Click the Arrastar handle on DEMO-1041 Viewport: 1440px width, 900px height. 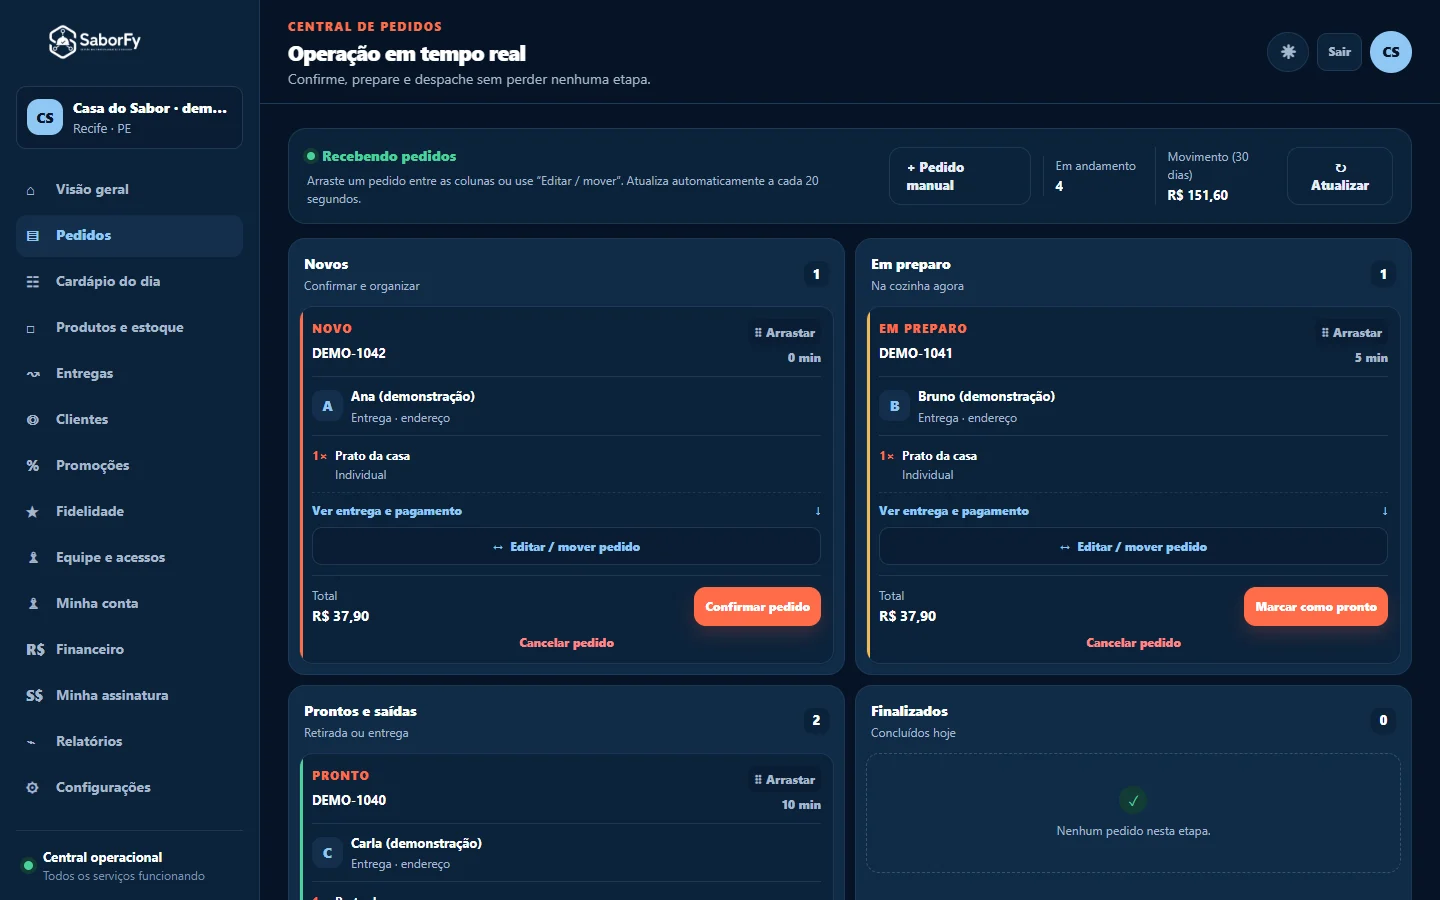[1351, 333]
